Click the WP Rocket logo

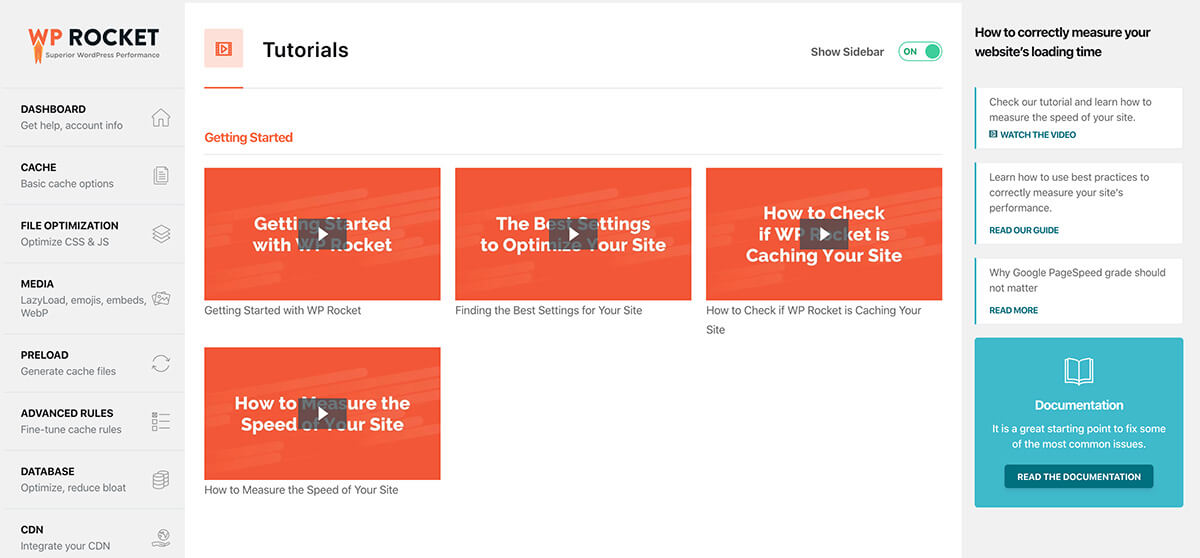pyautogui.click(x=92, y=43)
